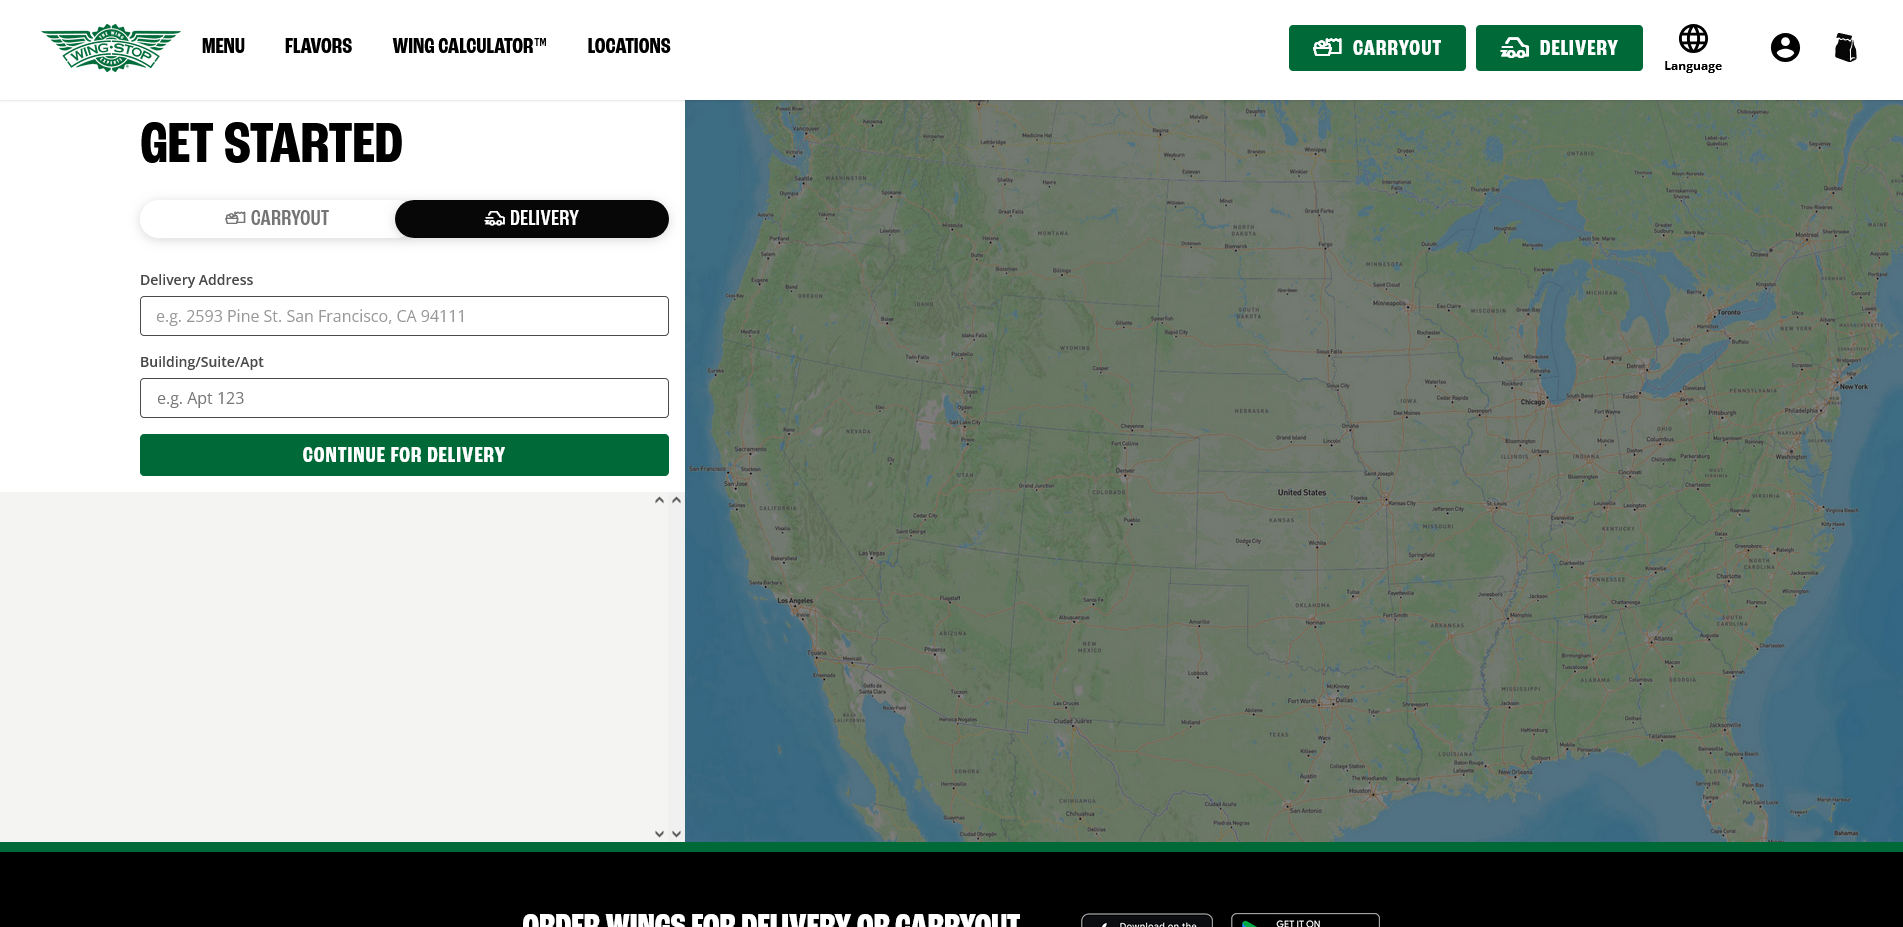Focus the Building/Suite/Apt input field
The height and width of the screenshot is (927, 1903).
404,398
